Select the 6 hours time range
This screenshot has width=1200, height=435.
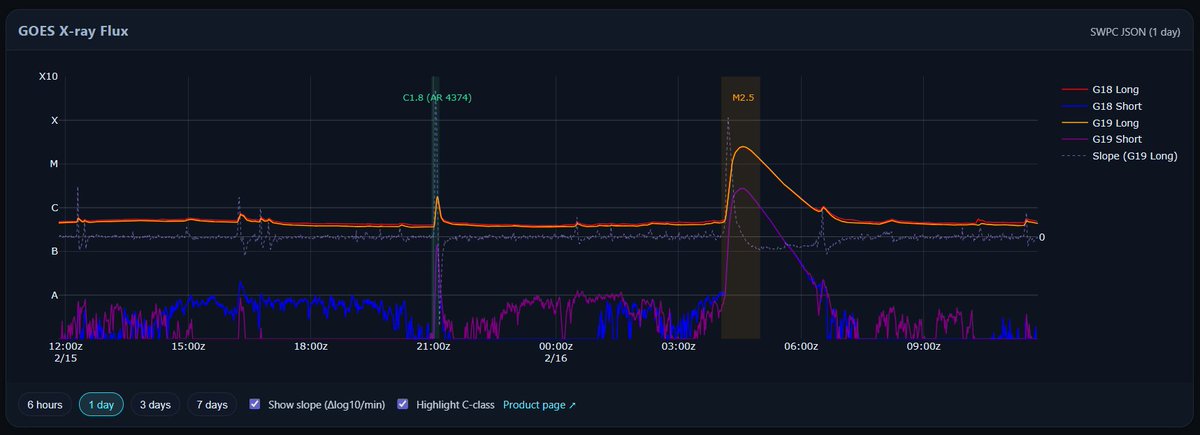[x=44, y=405]
